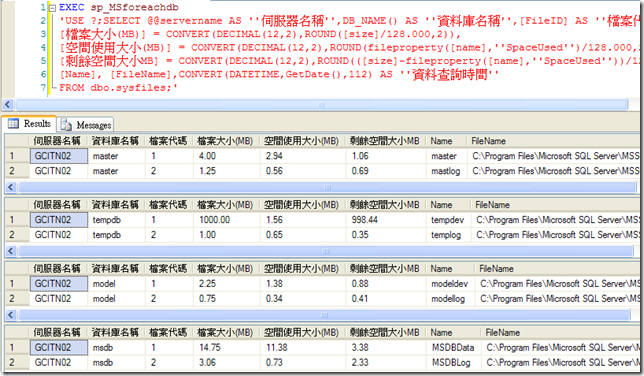The image size is (644, 376).
Task: Click the templog name cell
Action: 449,235
